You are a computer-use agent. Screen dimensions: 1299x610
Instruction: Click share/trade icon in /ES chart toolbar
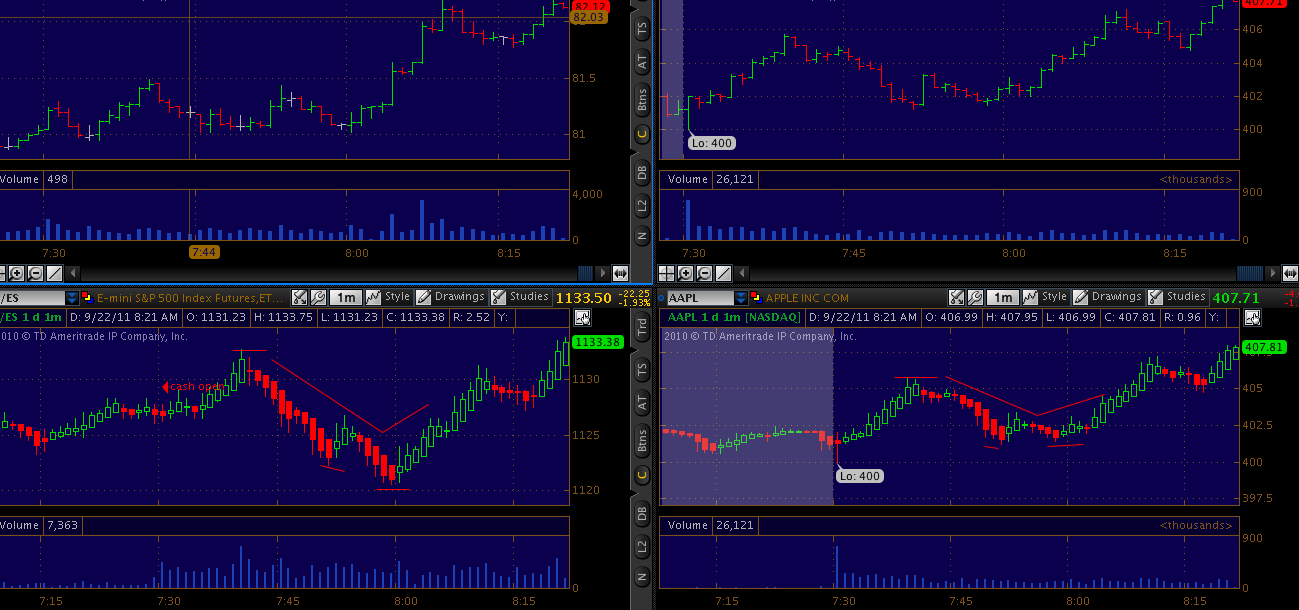click(299, 297)
